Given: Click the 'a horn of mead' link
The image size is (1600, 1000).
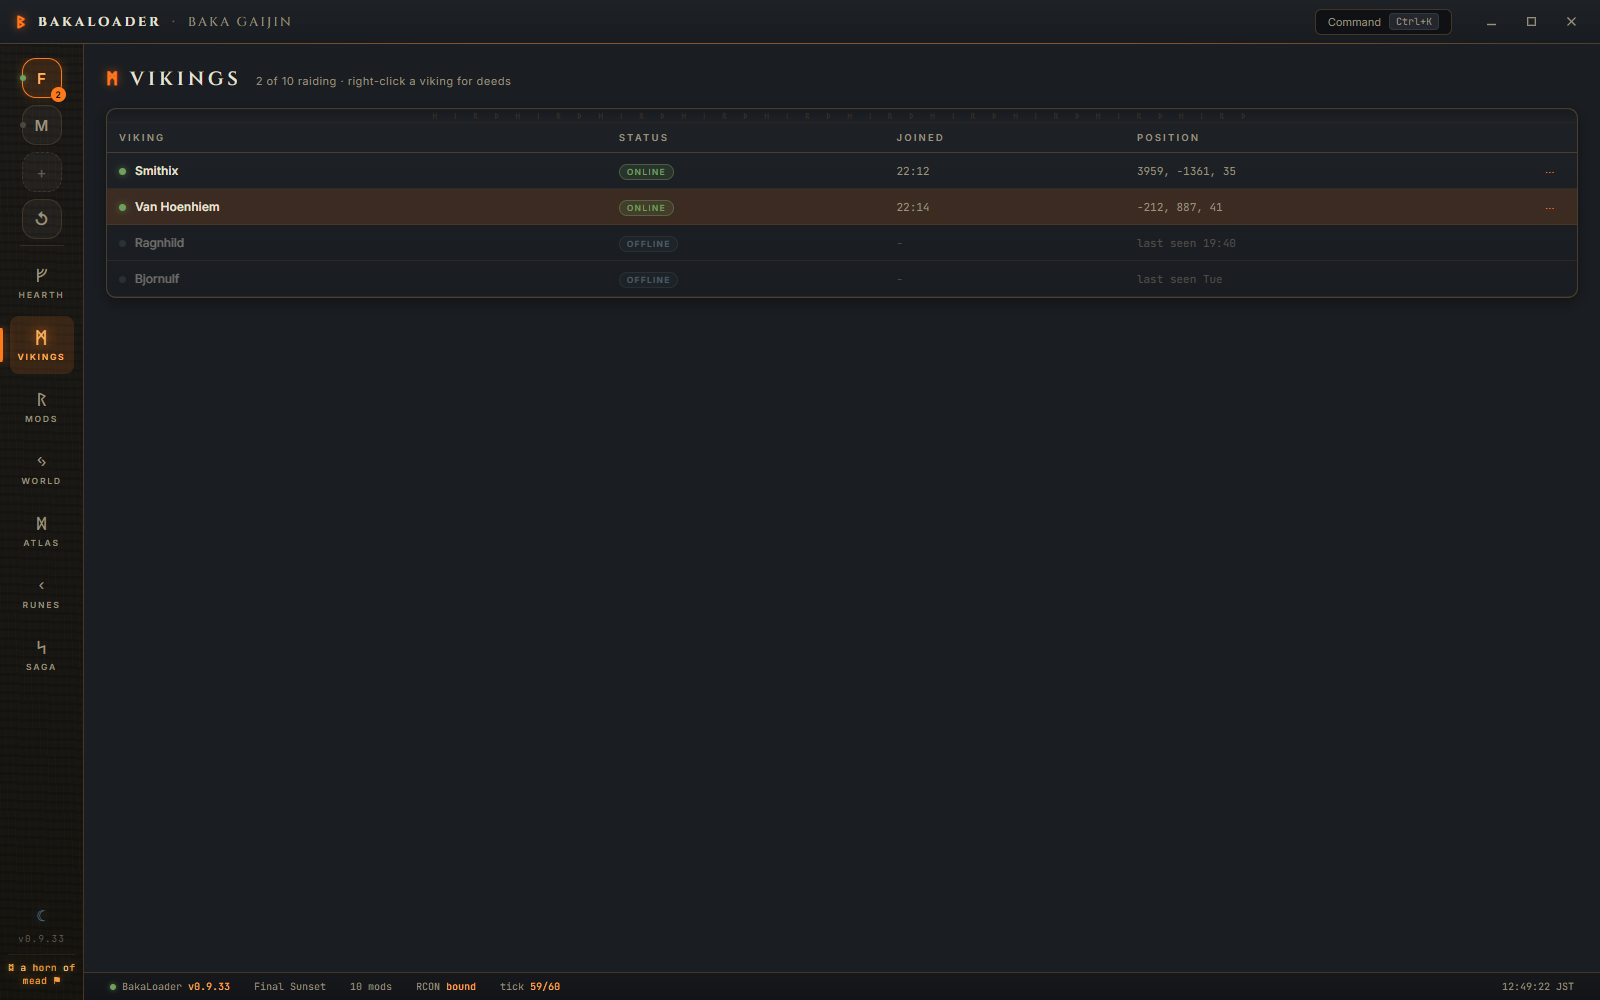Looking at the screenshot, I should (x=41, y=974).
